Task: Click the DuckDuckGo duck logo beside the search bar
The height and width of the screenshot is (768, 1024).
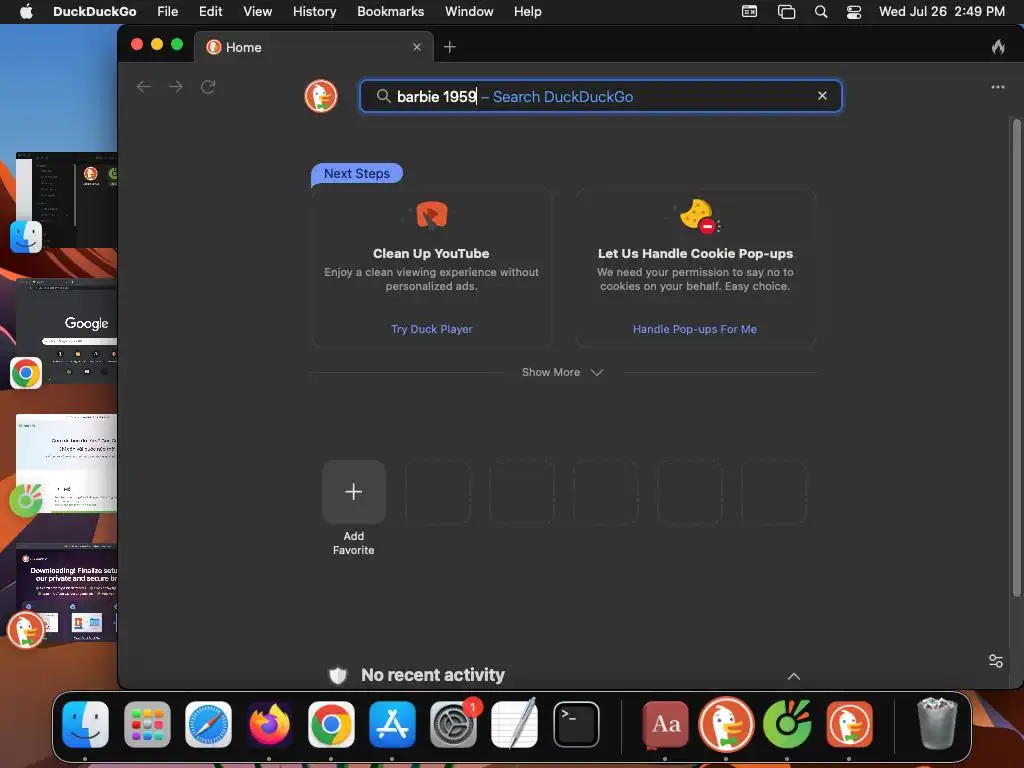Action: click(321, 96)
